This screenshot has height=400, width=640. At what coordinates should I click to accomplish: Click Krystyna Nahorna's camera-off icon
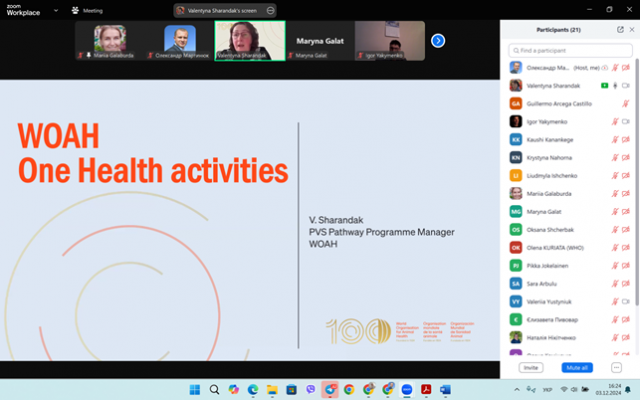pyautogui.click(x=625, y=158)
